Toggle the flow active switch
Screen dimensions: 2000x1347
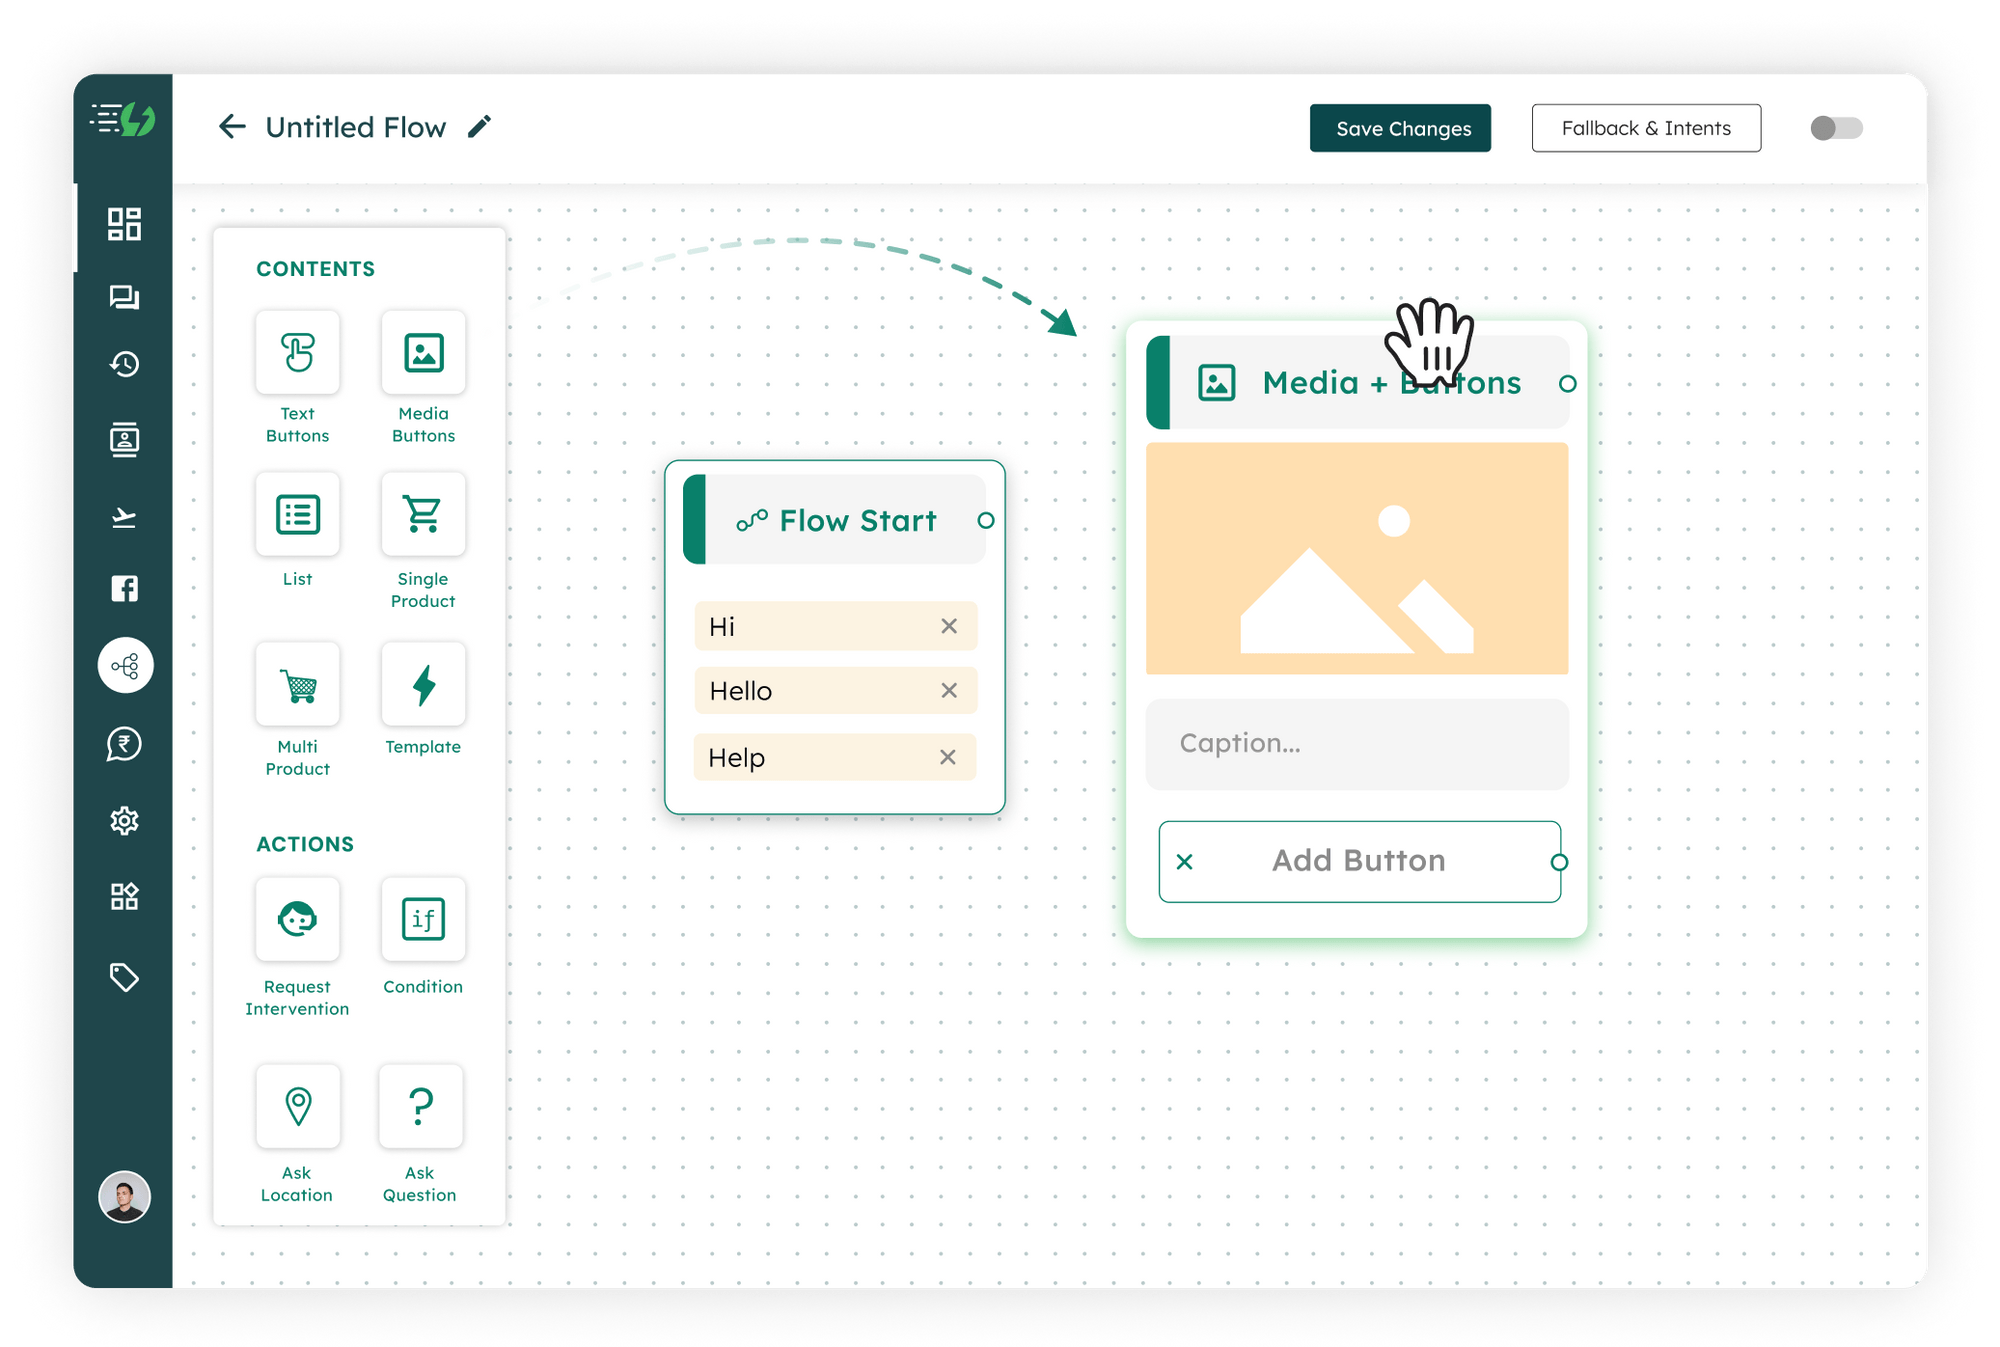coord(1836,128)
